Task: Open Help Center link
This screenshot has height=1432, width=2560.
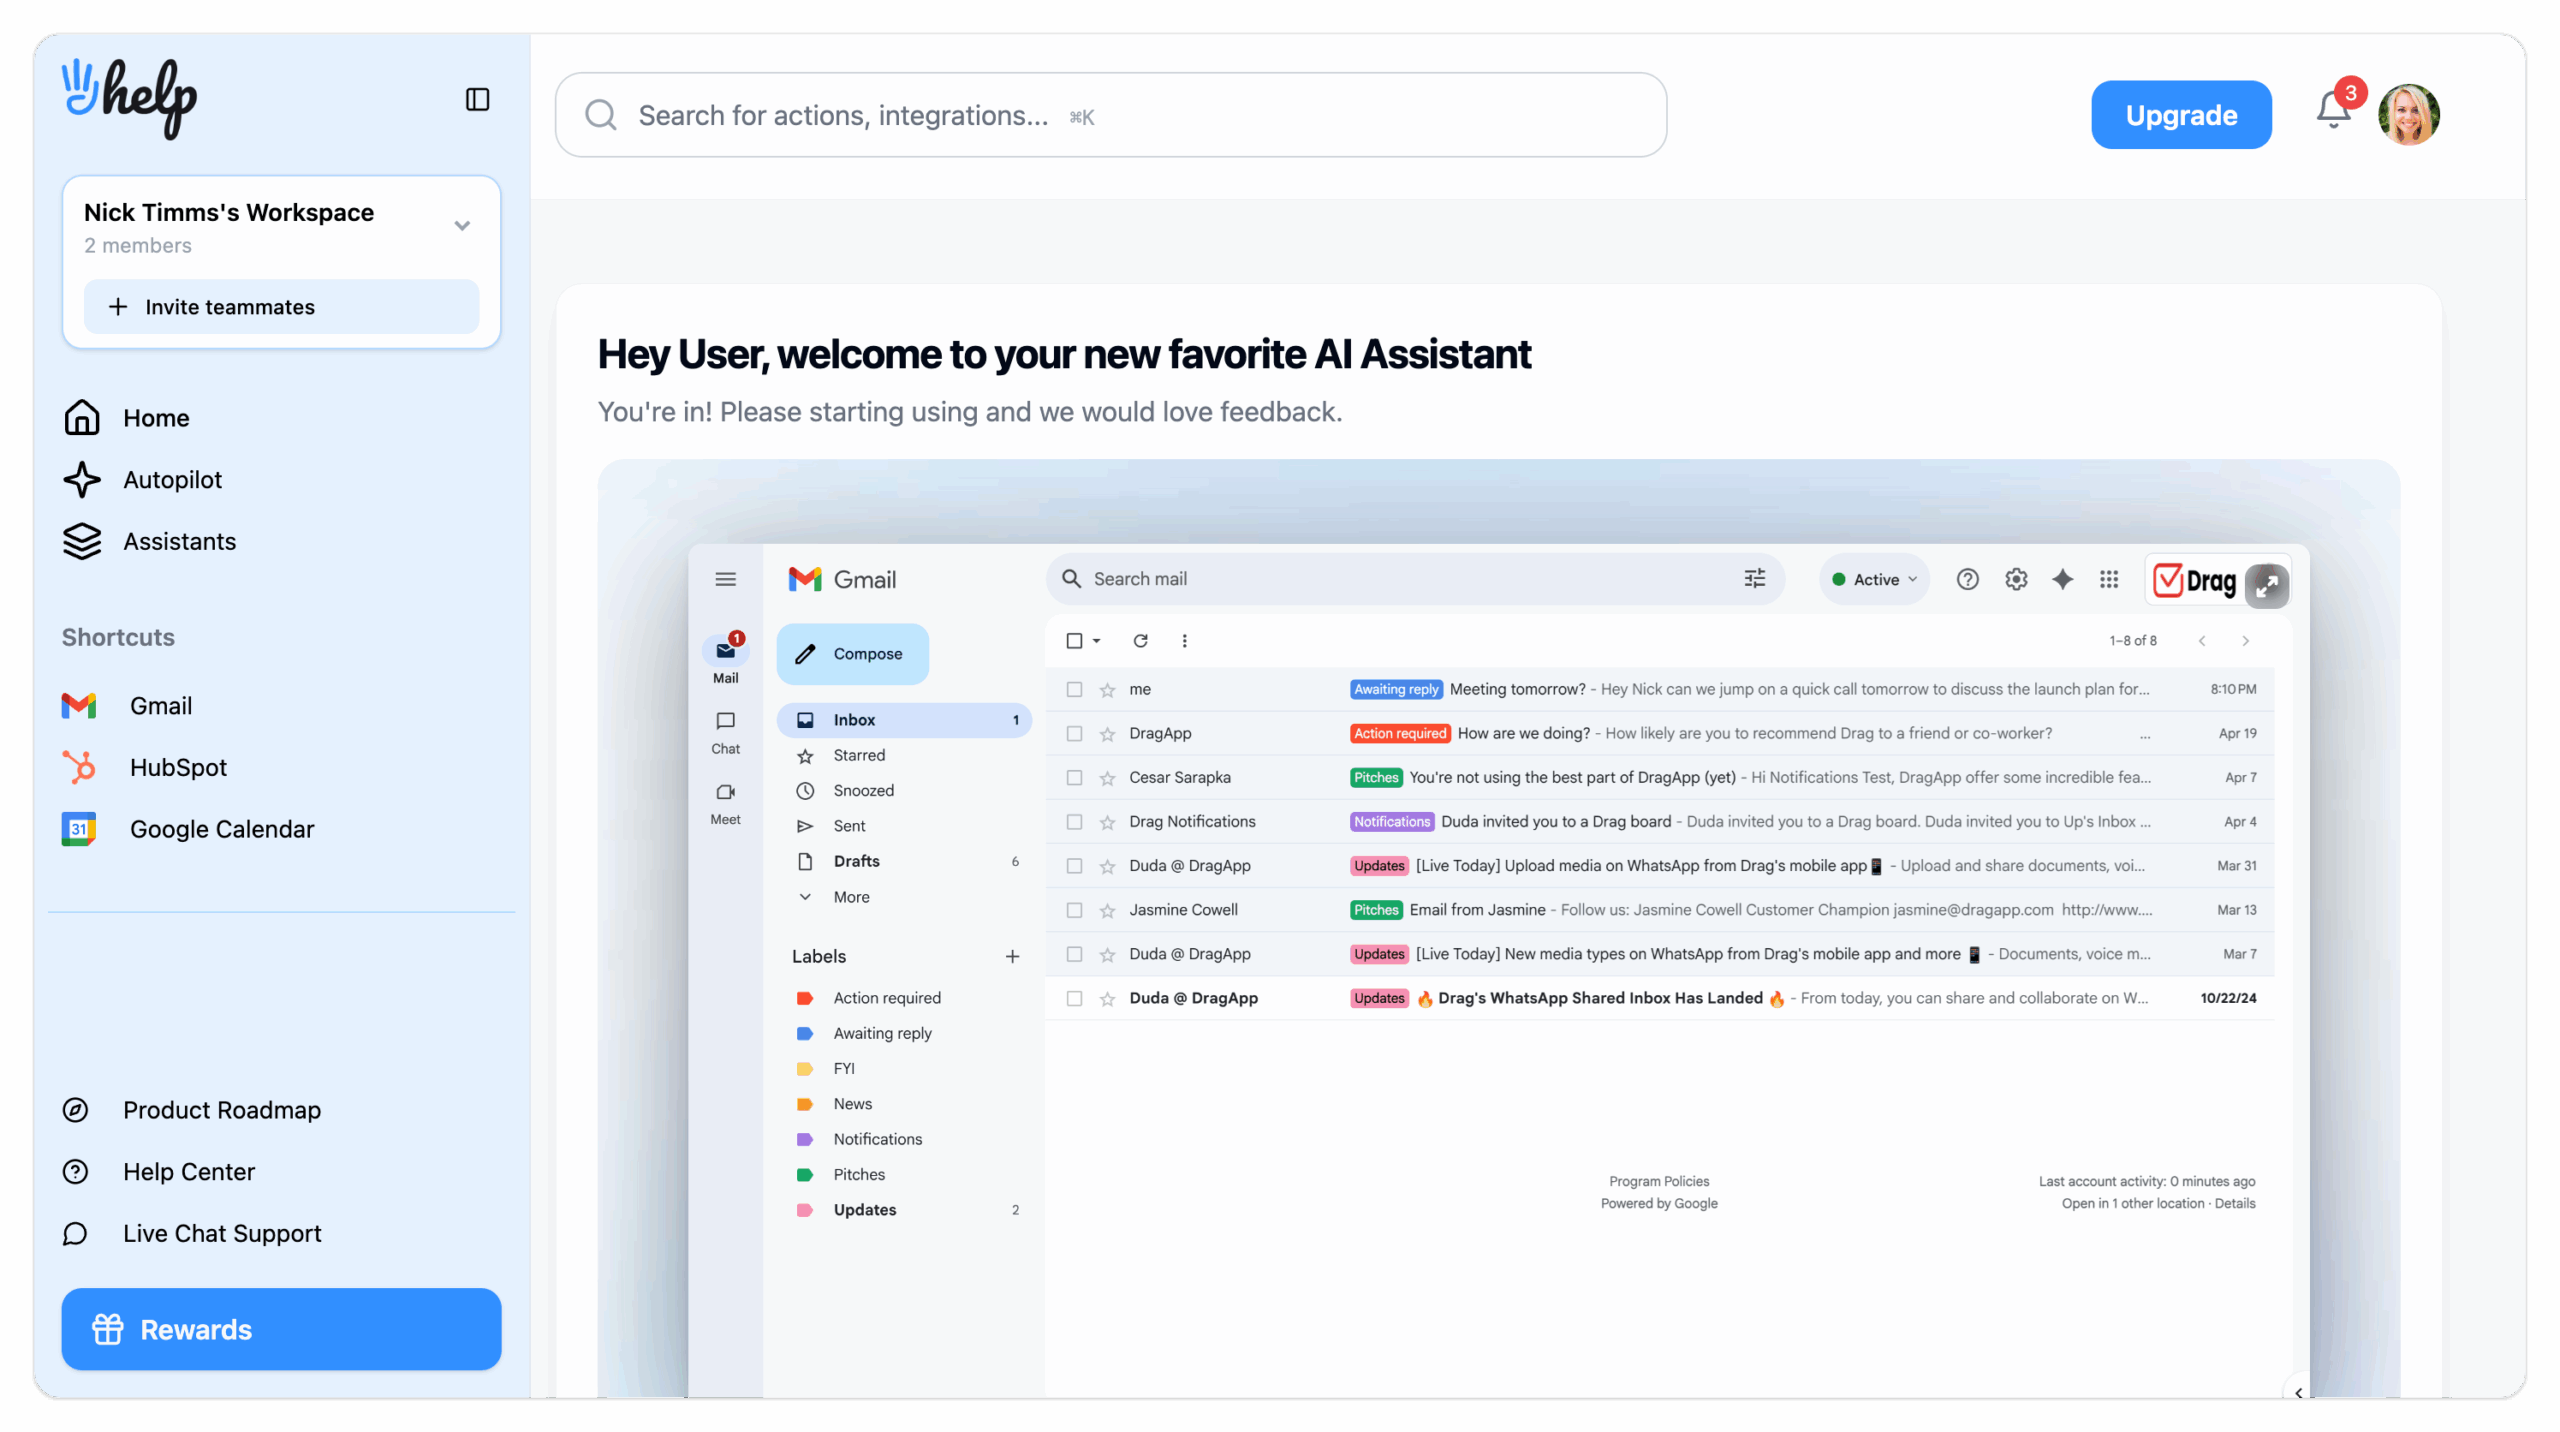Action: coord(159,1171)
